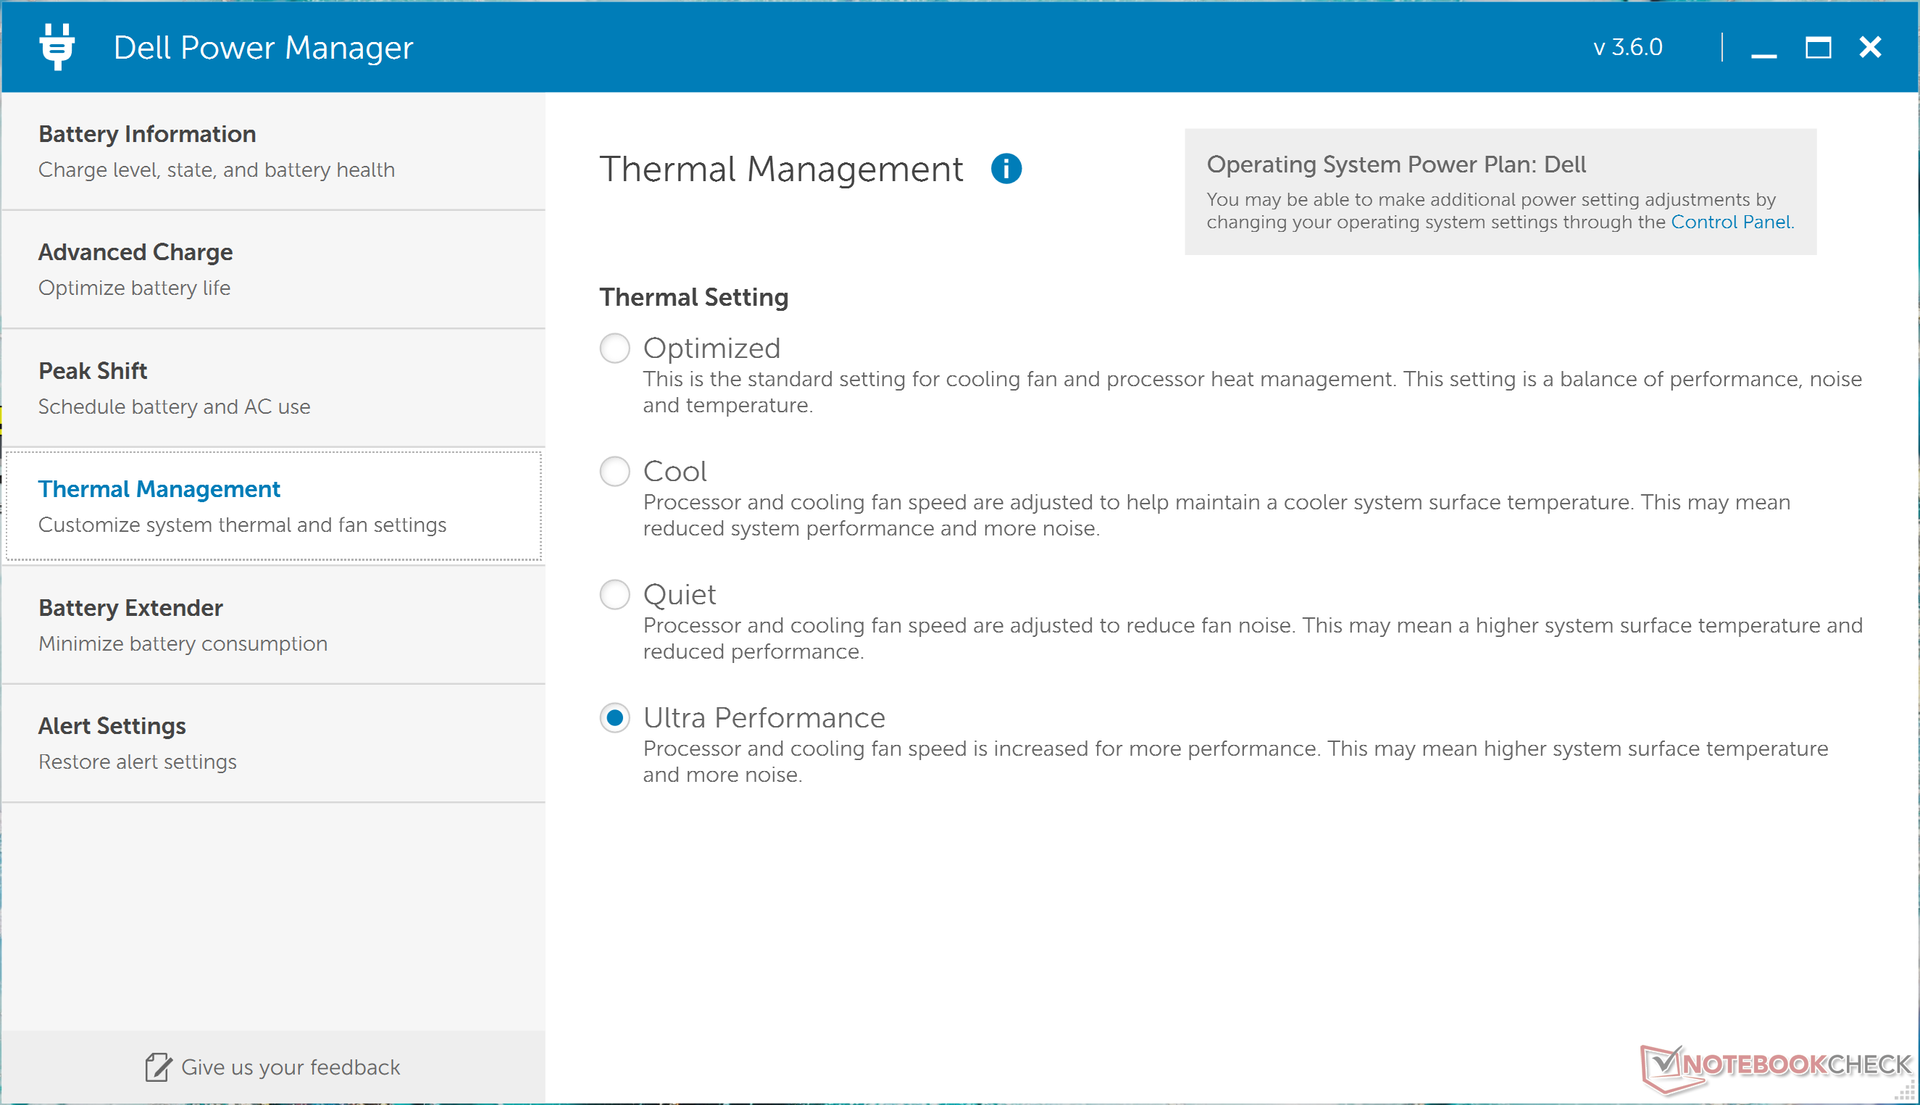Open the Thermal Management info icon
The width and height of the screenshot is (1920, 1105).
pos(1006,169)
